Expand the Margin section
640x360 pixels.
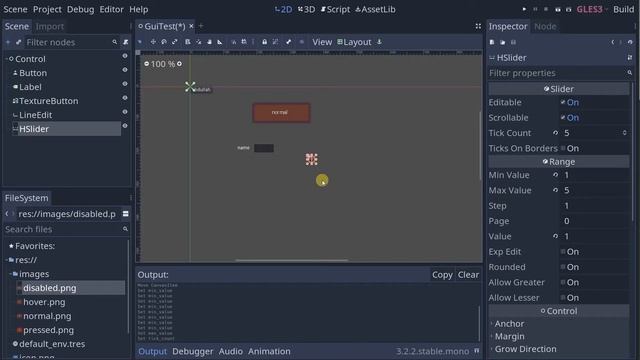click(509, 336)
